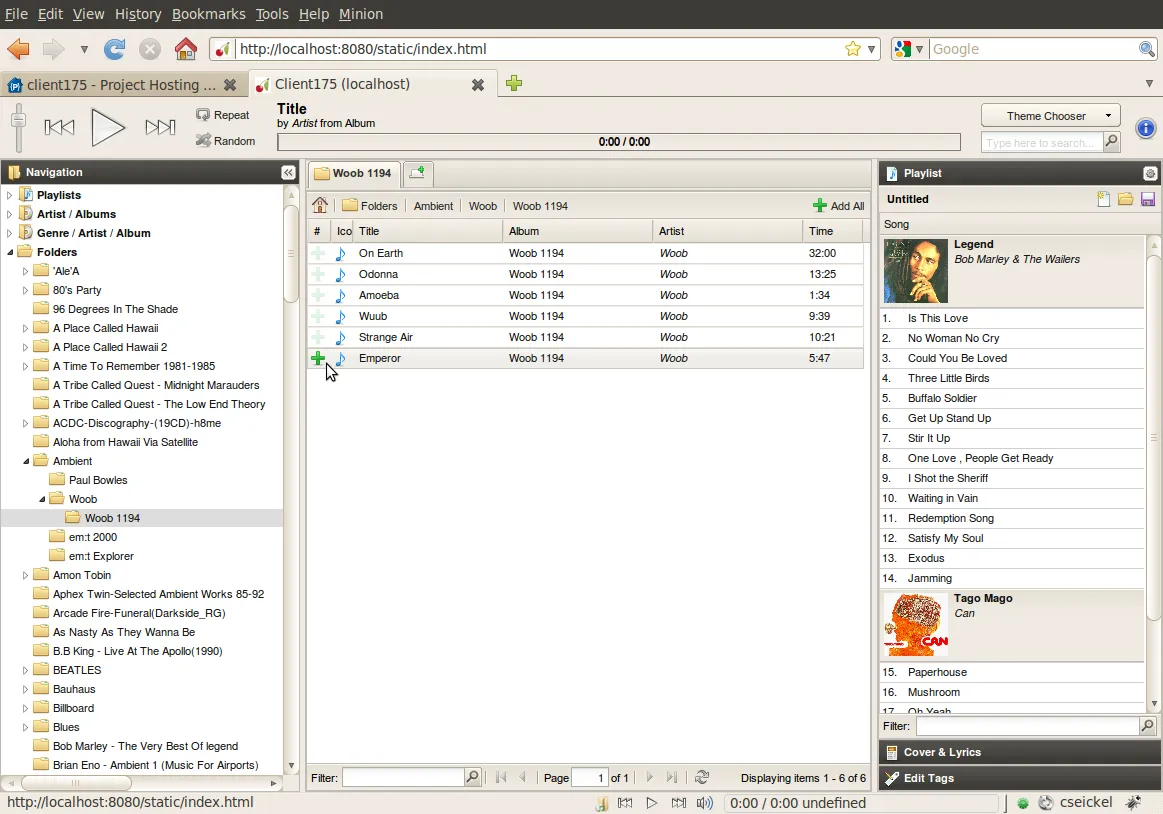Open the Theme Chooser dropdown

pyautogui.click(x=1050, y=116)
